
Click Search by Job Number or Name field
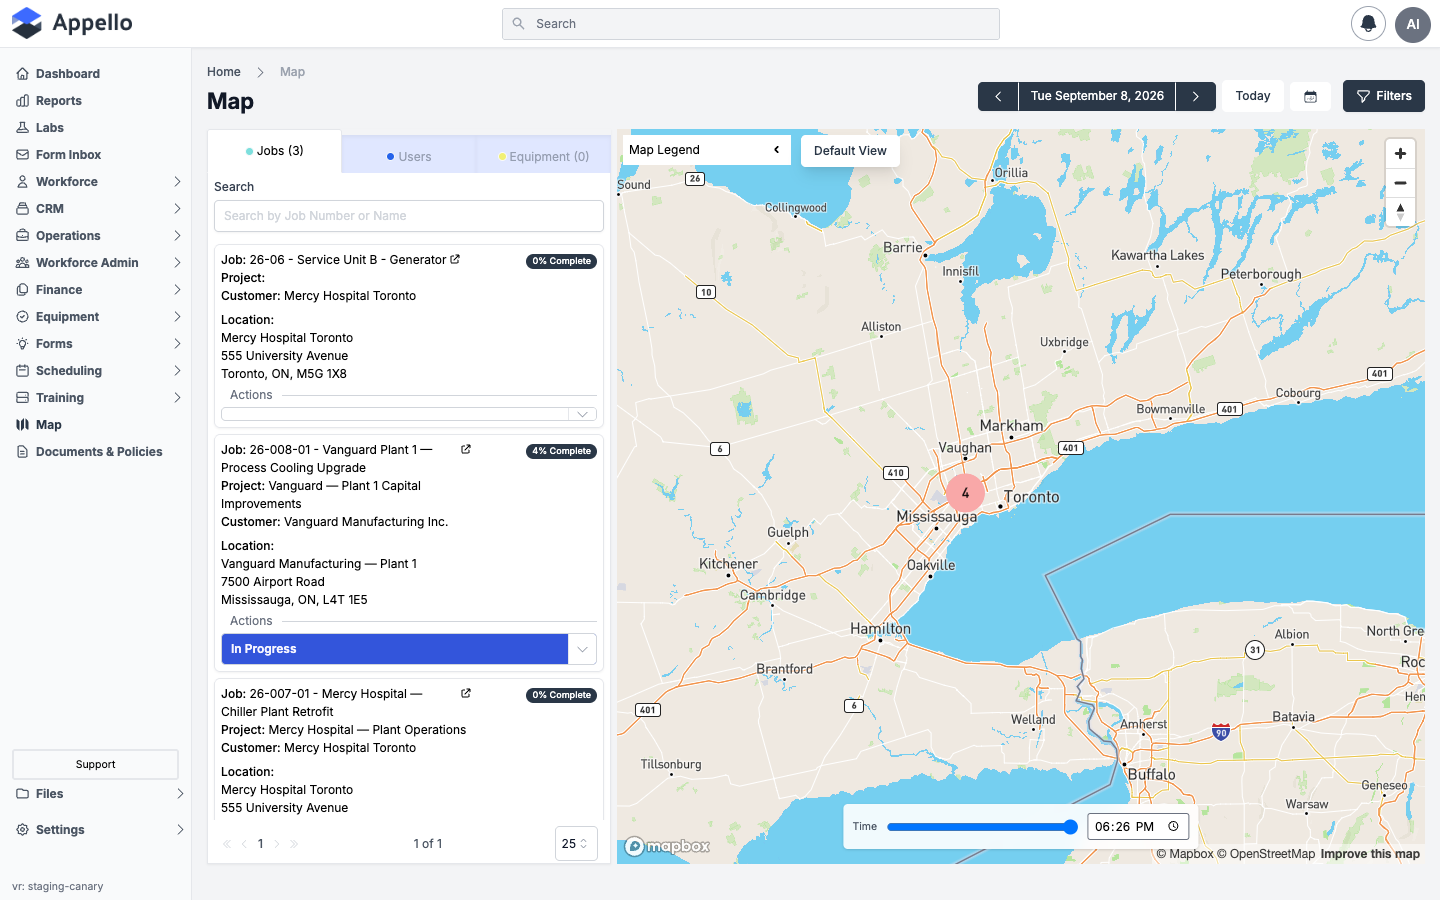point(409,216)
